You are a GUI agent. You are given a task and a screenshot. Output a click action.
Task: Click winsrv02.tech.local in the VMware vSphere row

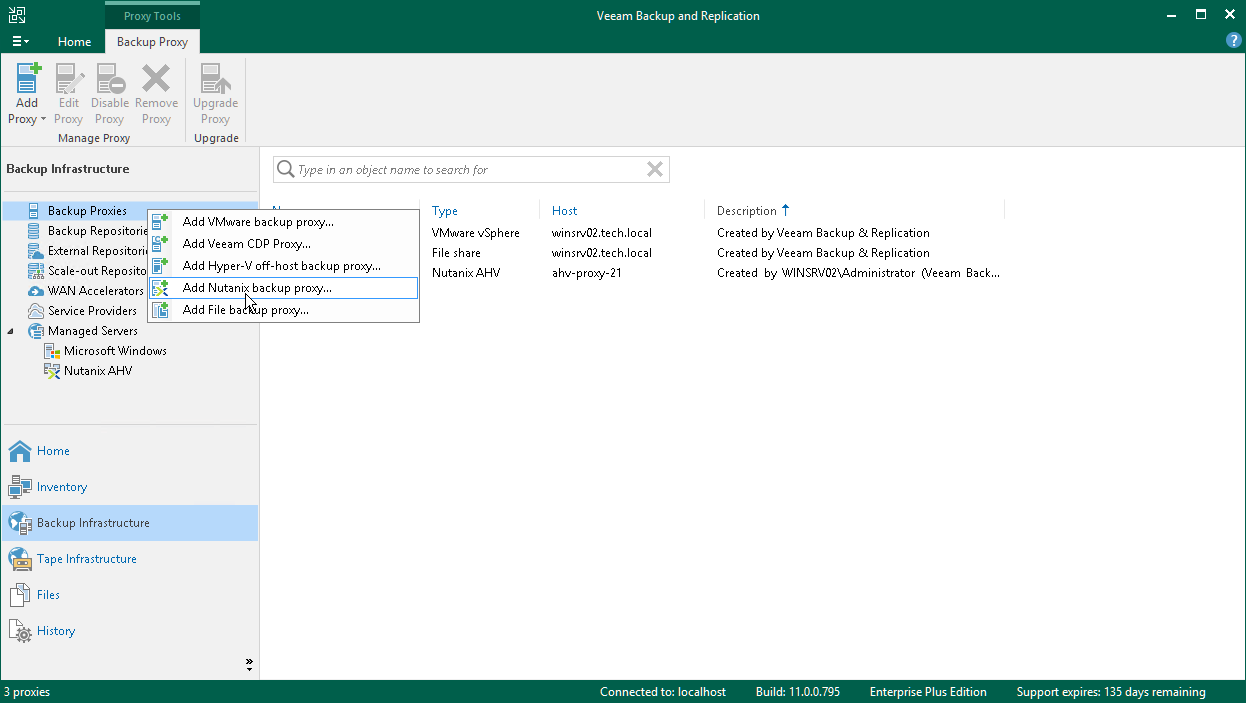(602, 233)
